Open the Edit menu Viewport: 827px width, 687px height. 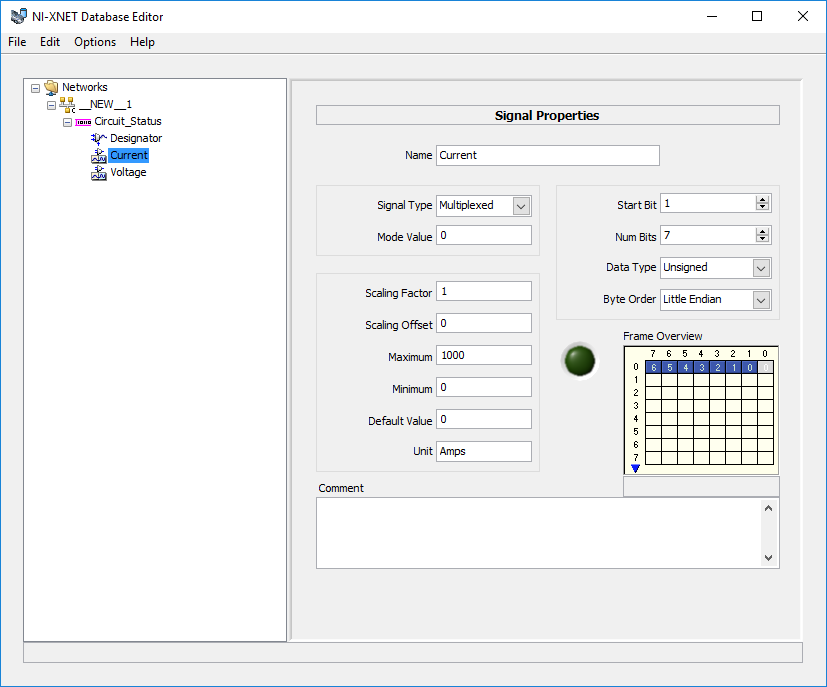coord(50,42)
